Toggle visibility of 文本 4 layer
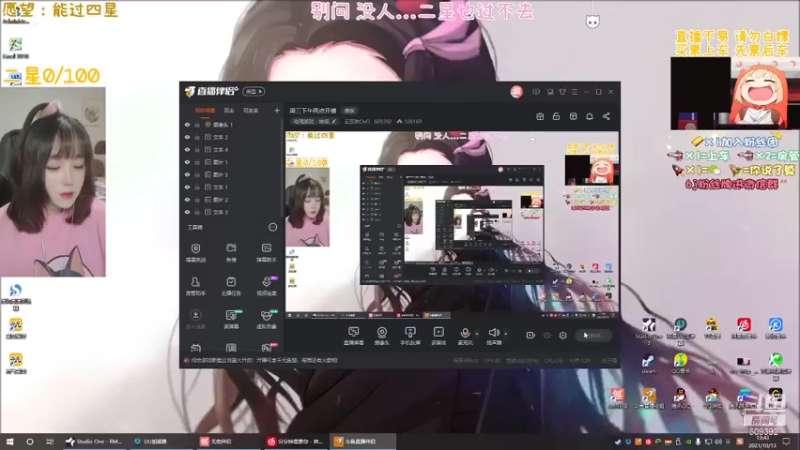The image size is (800, 450). click(187, 149)
